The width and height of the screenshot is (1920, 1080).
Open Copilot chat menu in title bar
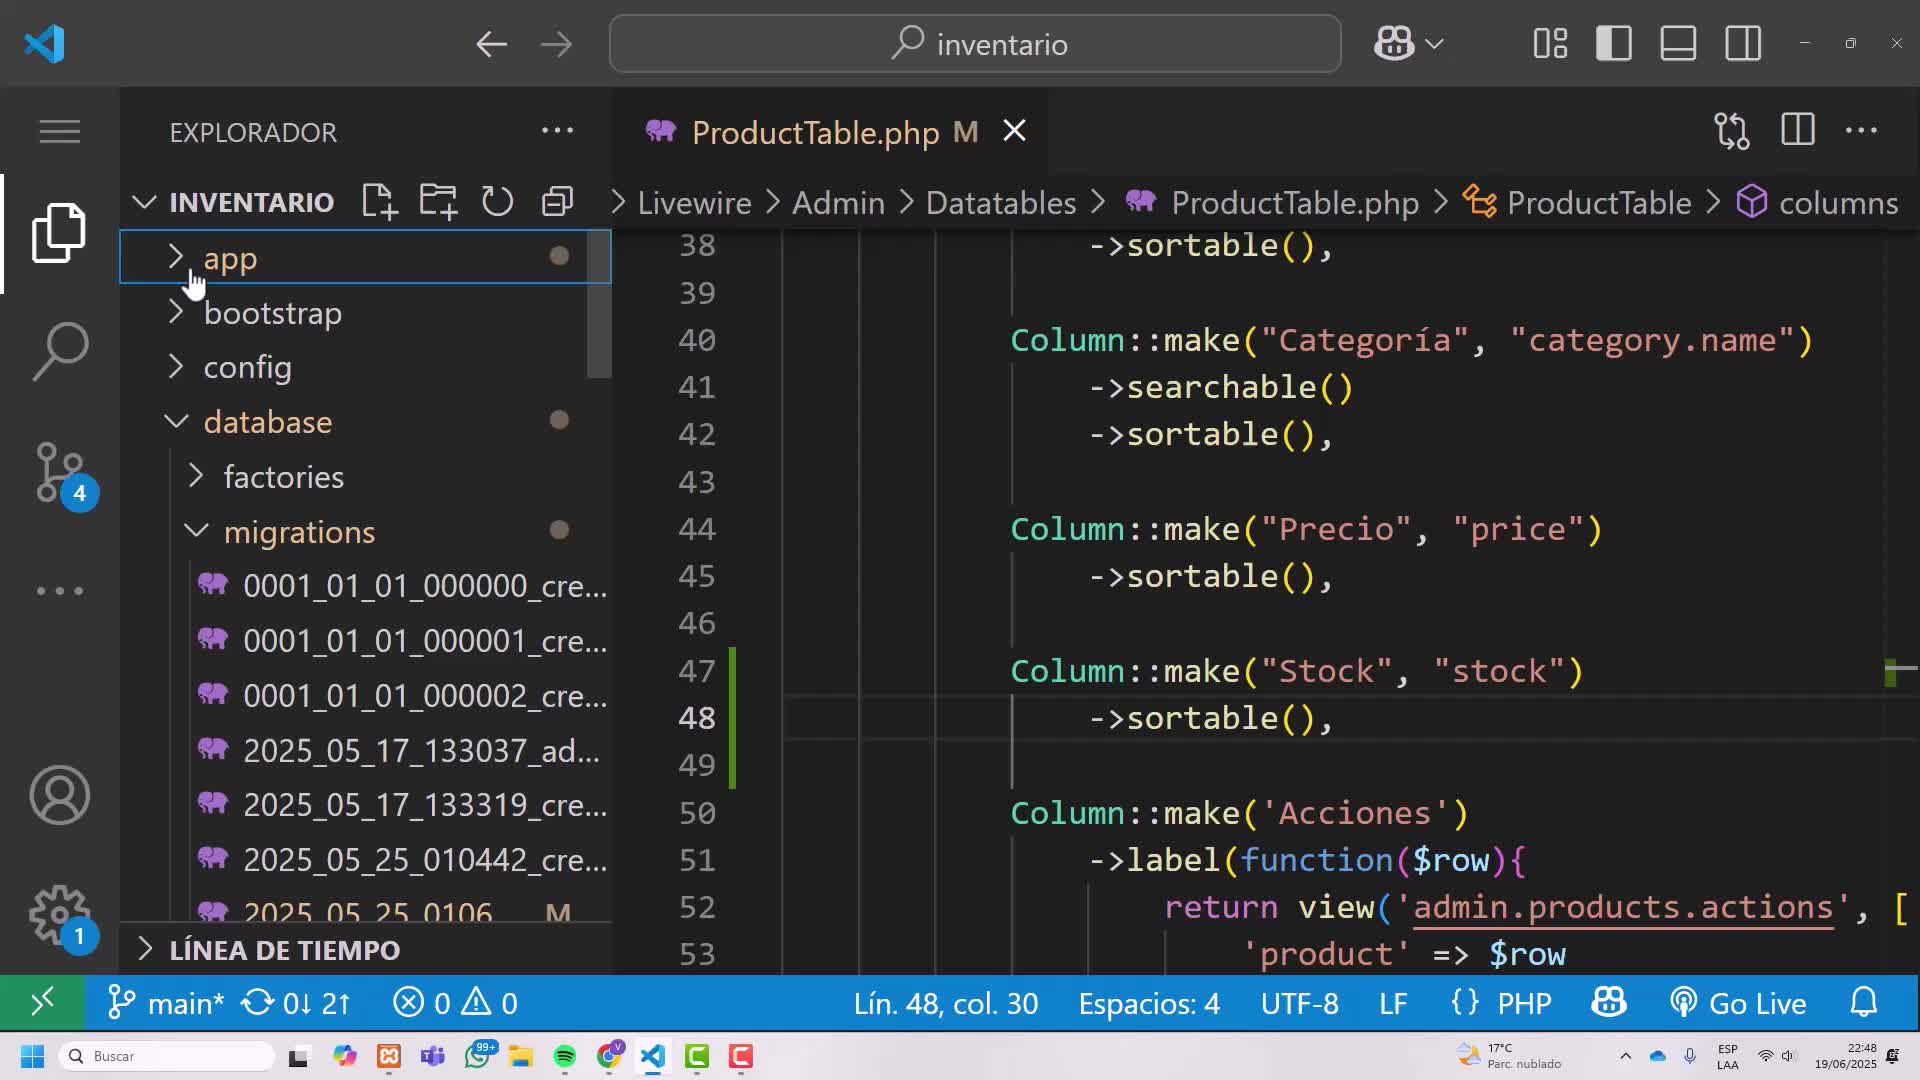coord(1393,44)
